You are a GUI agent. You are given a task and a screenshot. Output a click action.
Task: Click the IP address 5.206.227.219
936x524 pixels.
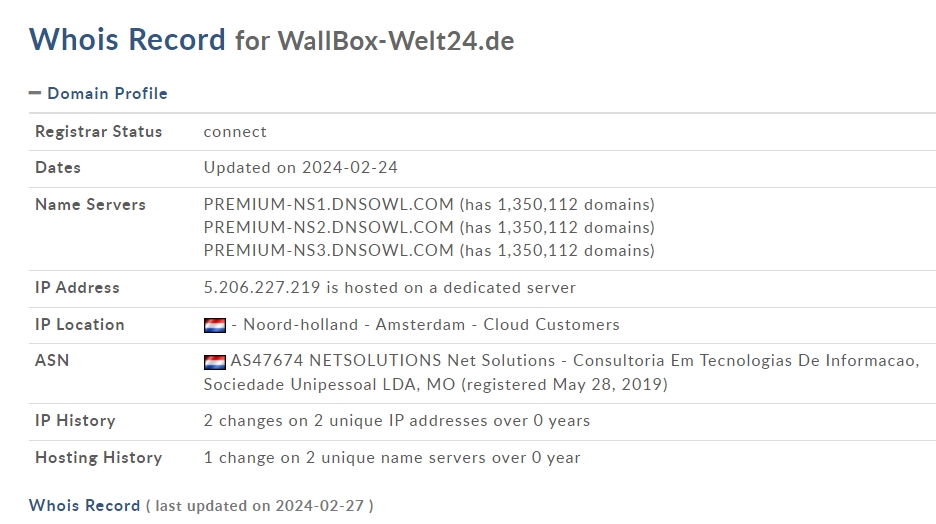click(262, 288)
